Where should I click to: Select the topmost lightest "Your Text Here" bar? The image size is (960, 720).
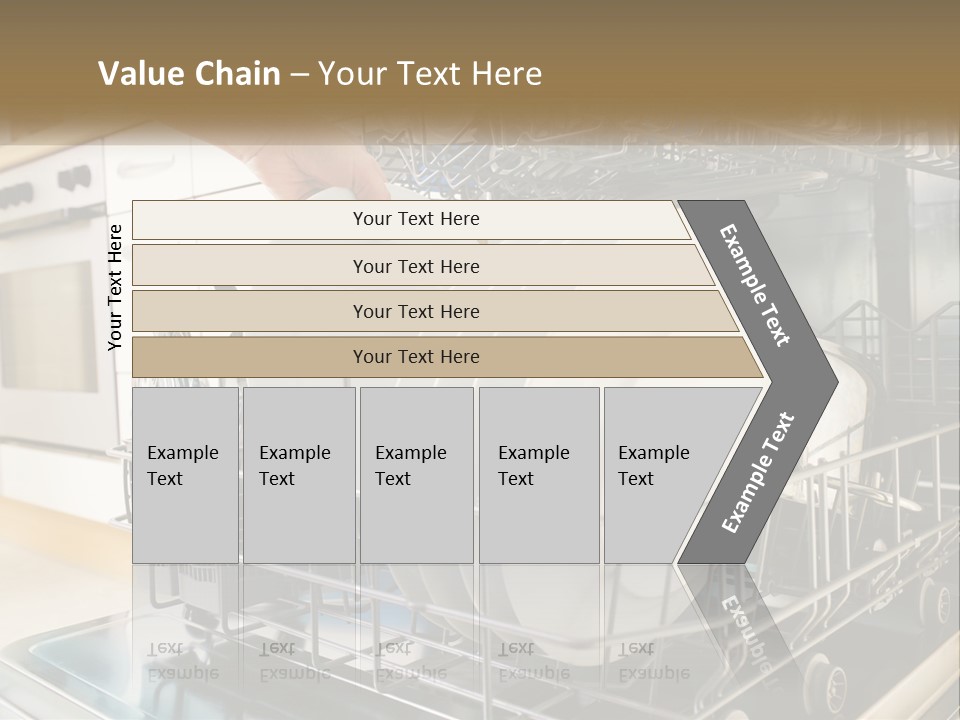tap(416, 220)
